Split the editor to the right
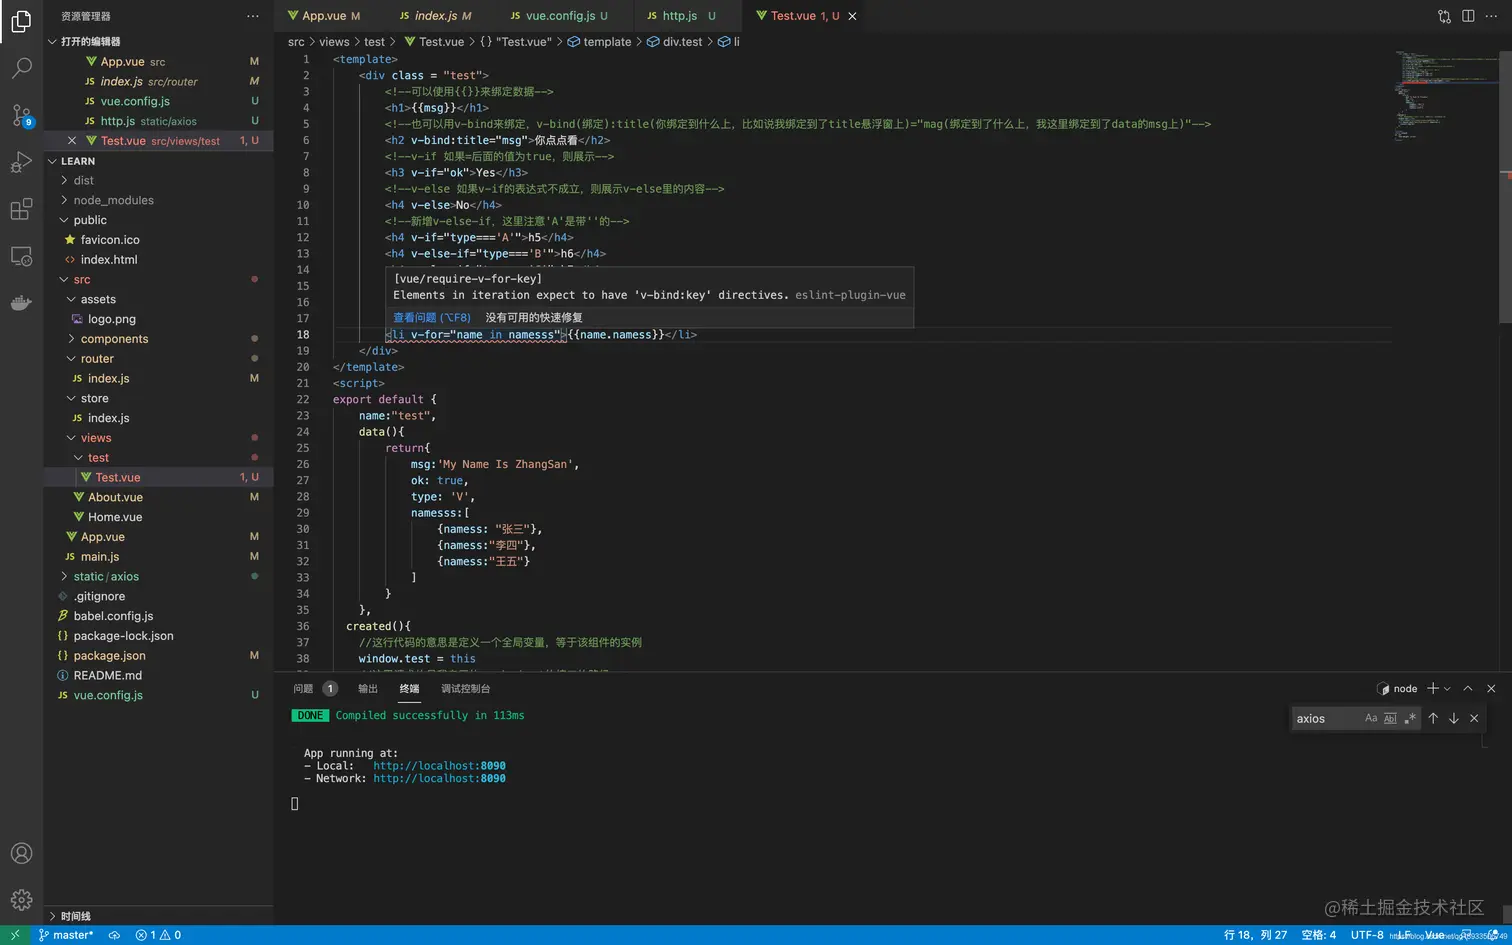Viewport: 1512px width, 945px height. pos(1468,16)
